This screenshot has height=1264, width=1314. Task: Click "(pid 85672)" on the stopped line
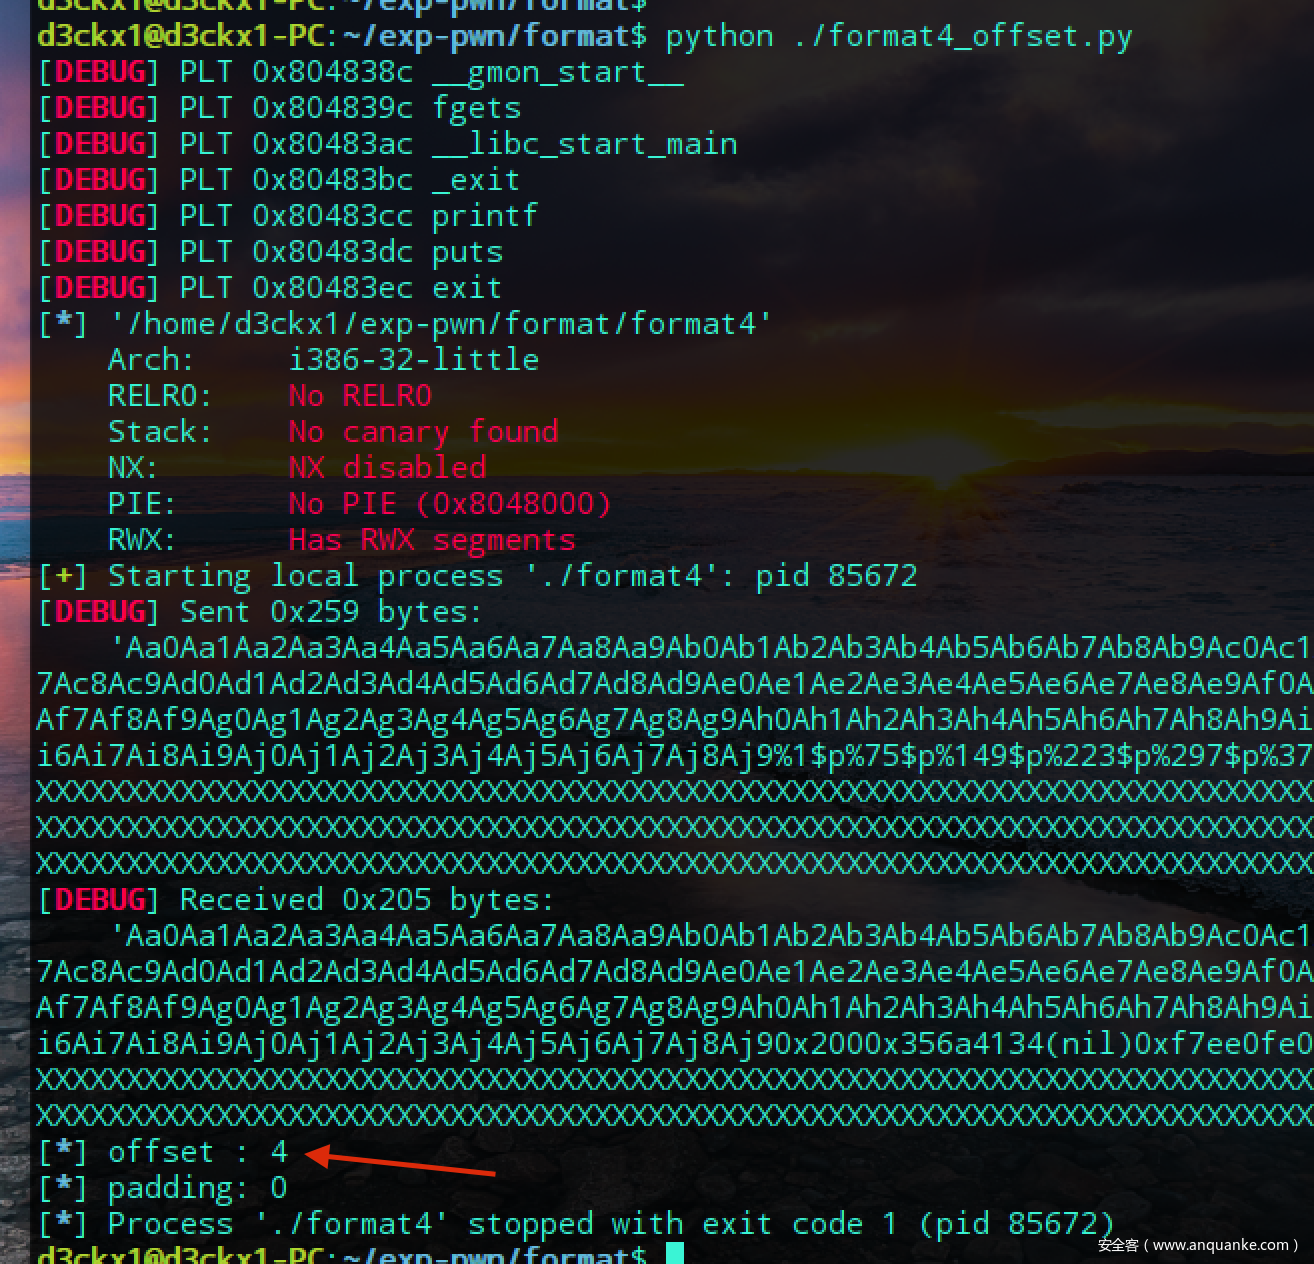pos(1017,1225)
